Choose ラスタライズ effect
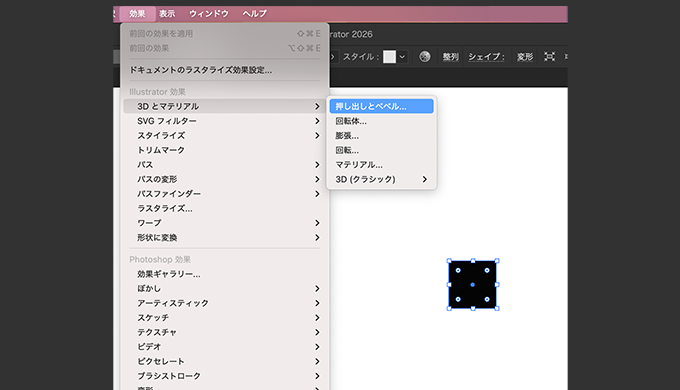The width and height of the screenshot is (680, 390). click(x=225, y=209)
